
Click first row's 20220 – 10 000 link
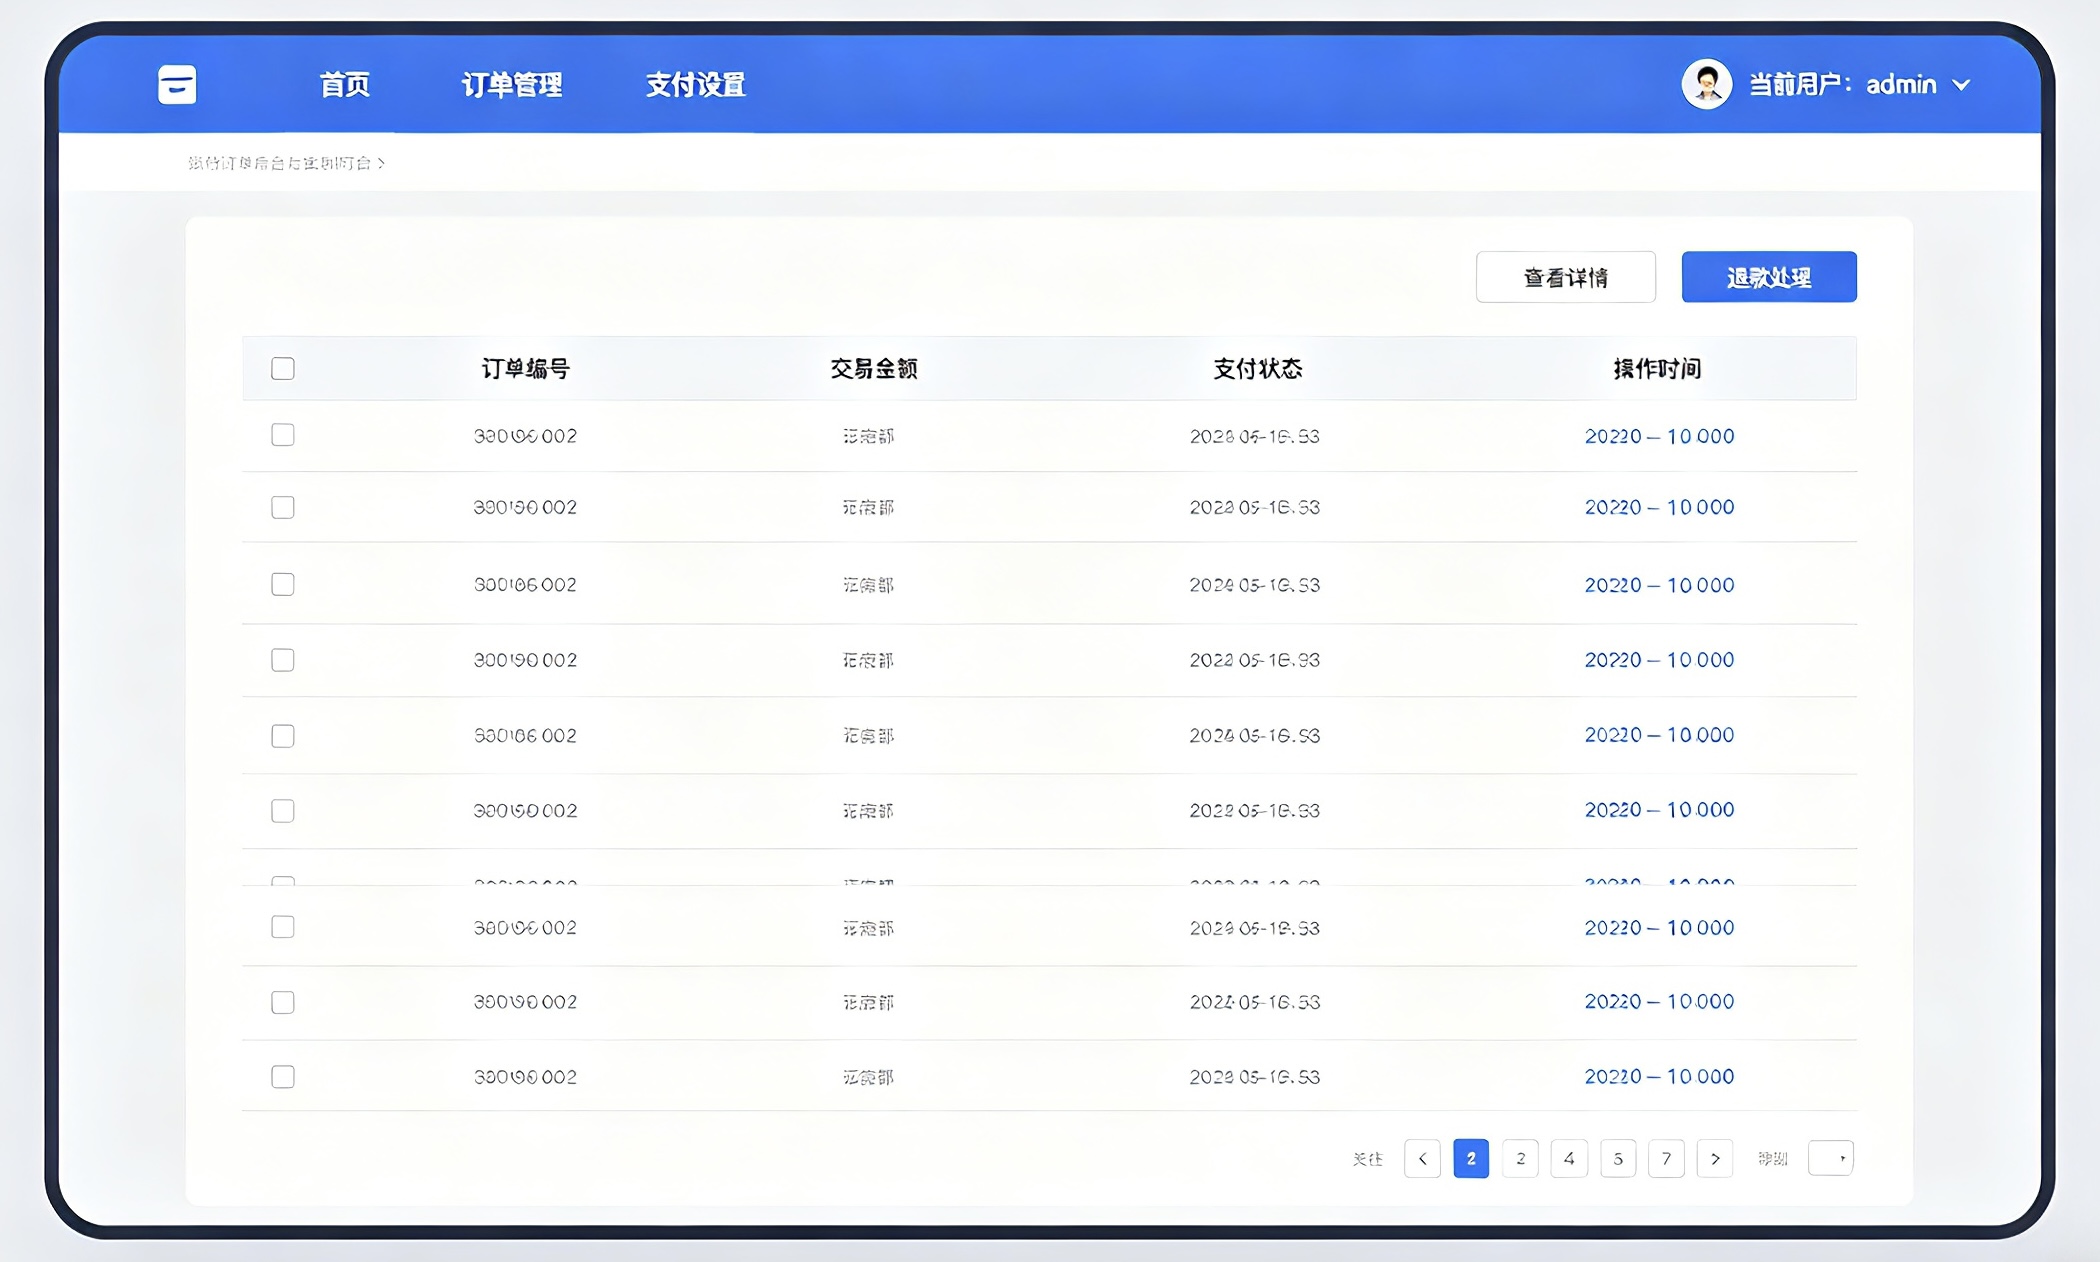tap(1659, 436)
